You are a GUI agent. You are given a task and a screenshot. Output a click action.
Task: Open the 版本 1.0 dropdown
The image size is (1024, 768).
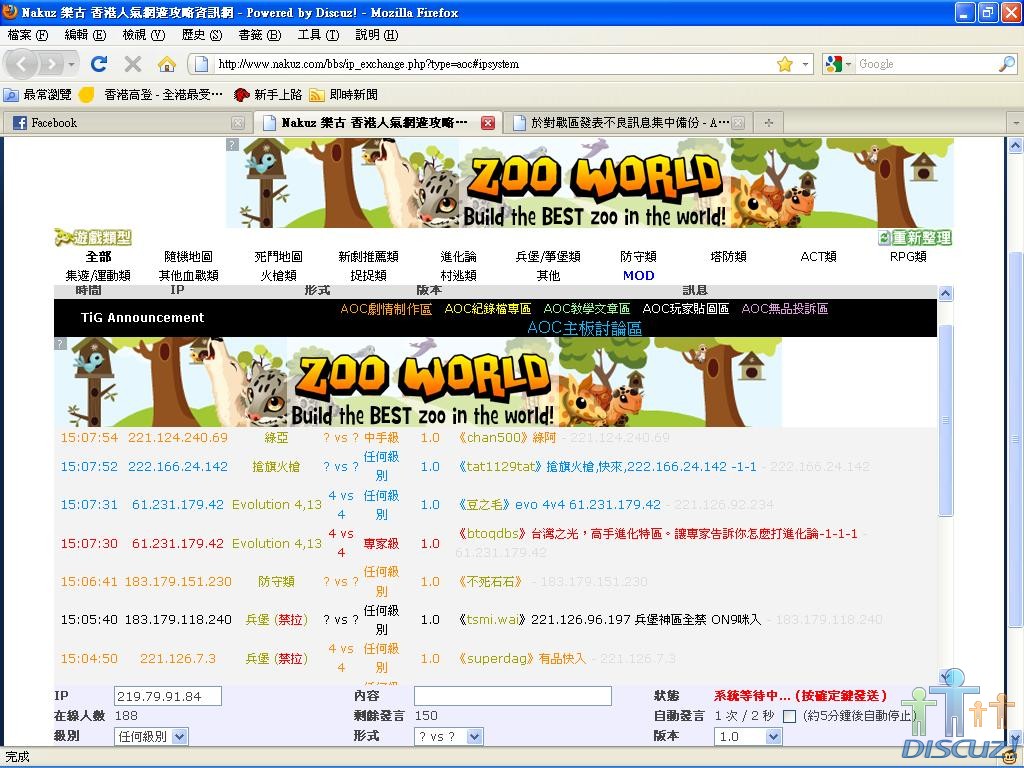[748, 737]
